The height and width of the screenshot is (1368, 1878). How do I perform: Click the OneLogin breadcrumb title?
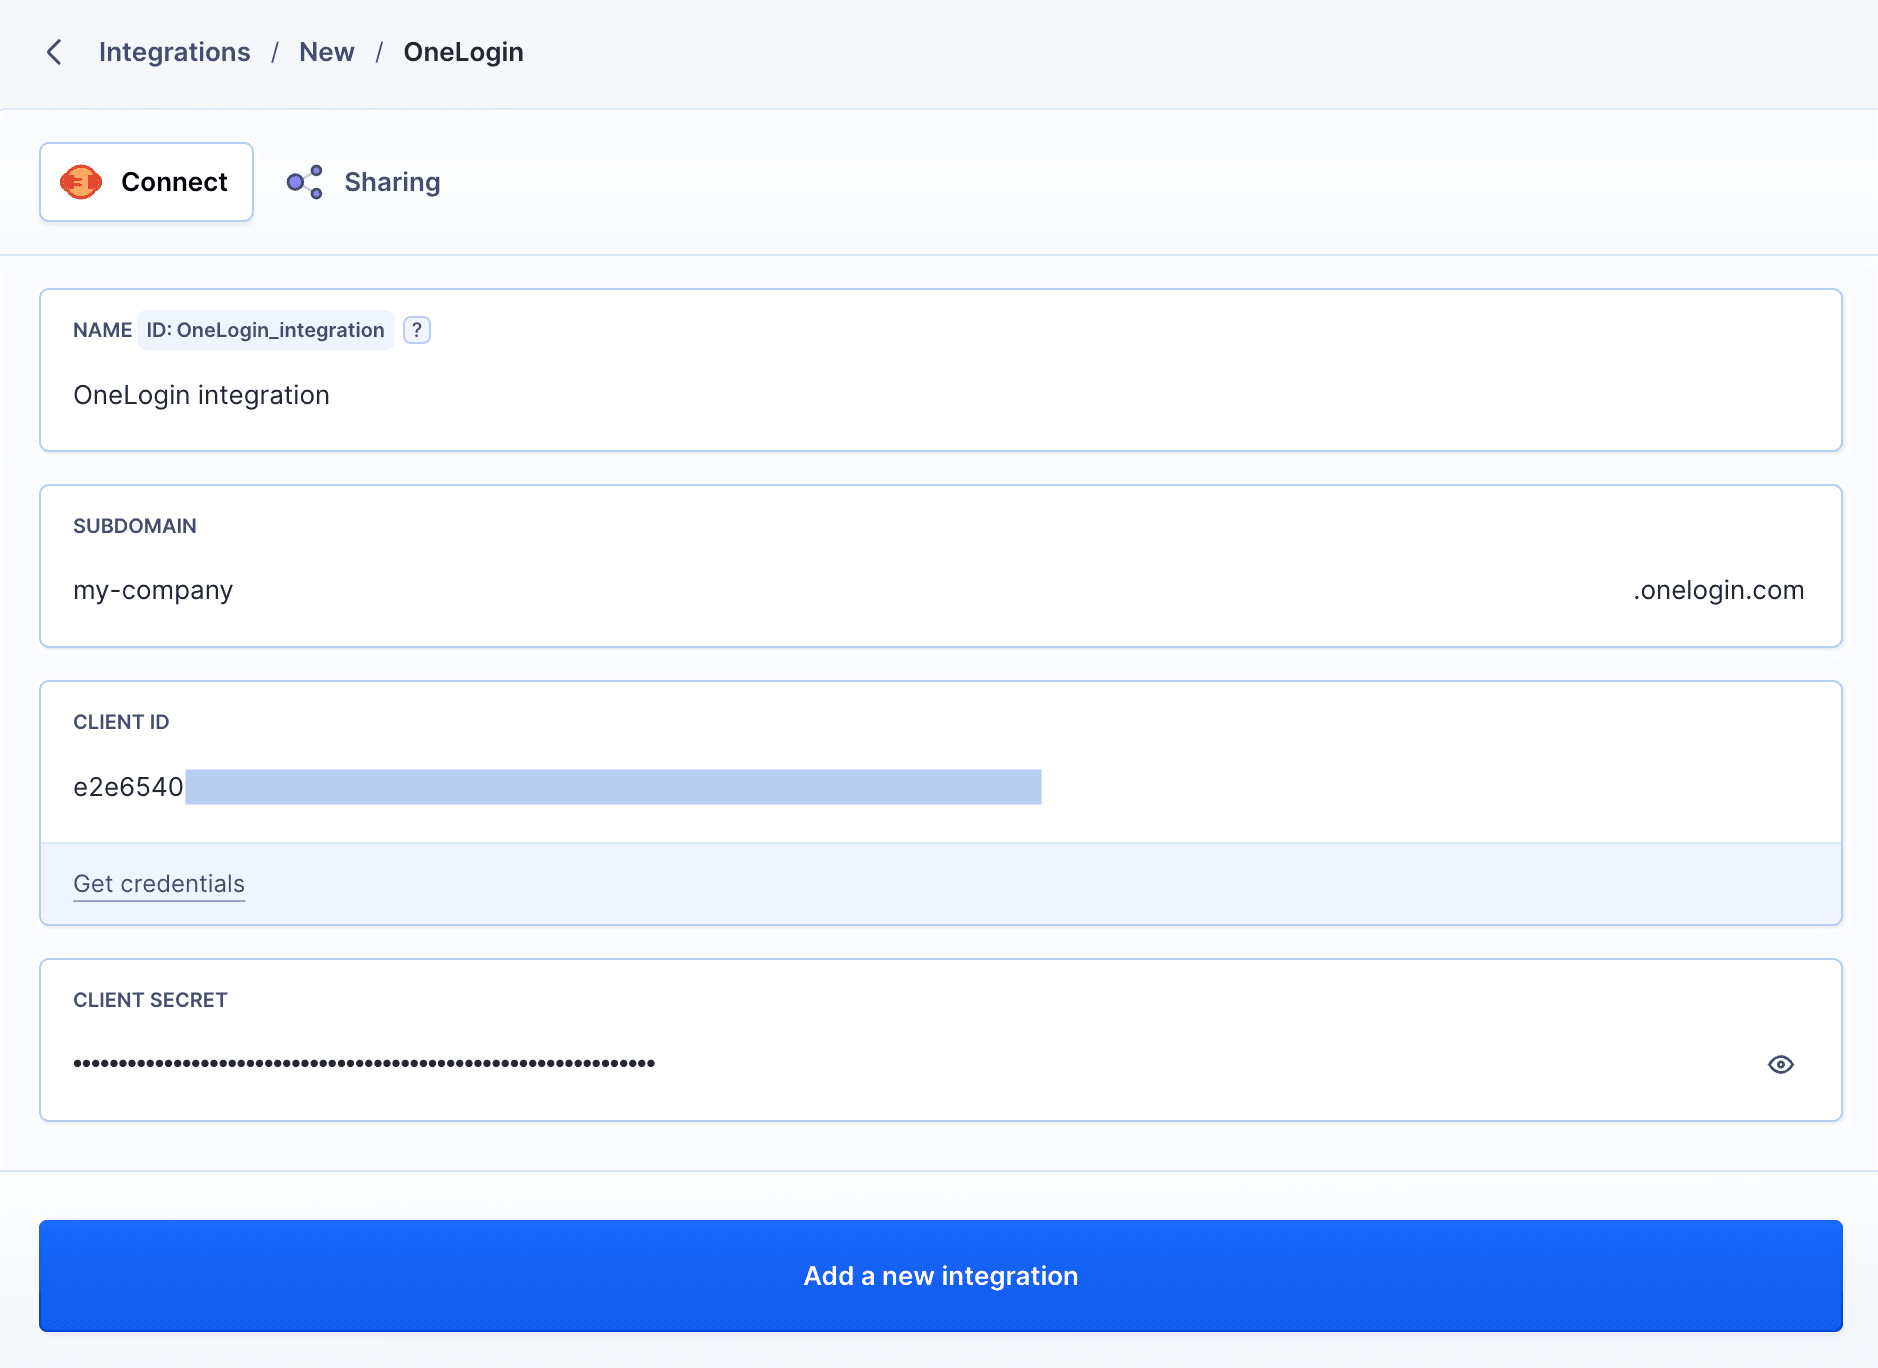tap(463, 52)
